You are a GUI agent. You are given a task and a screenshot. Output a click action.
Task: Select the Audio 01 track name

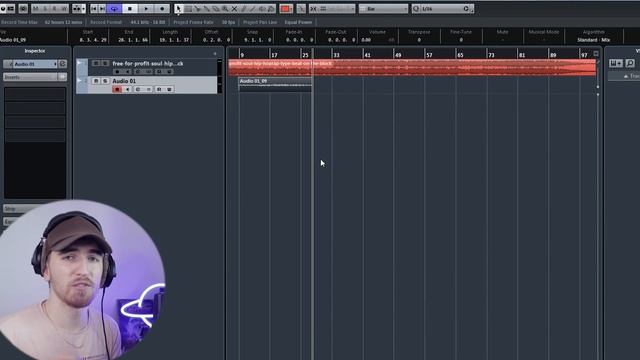click(124, 81)
